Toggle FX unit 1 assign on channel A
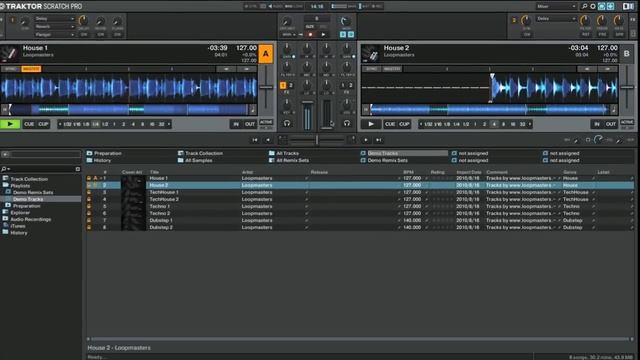Screen dimensions: 640x360 pyautogui.click(x=283, y=85)
